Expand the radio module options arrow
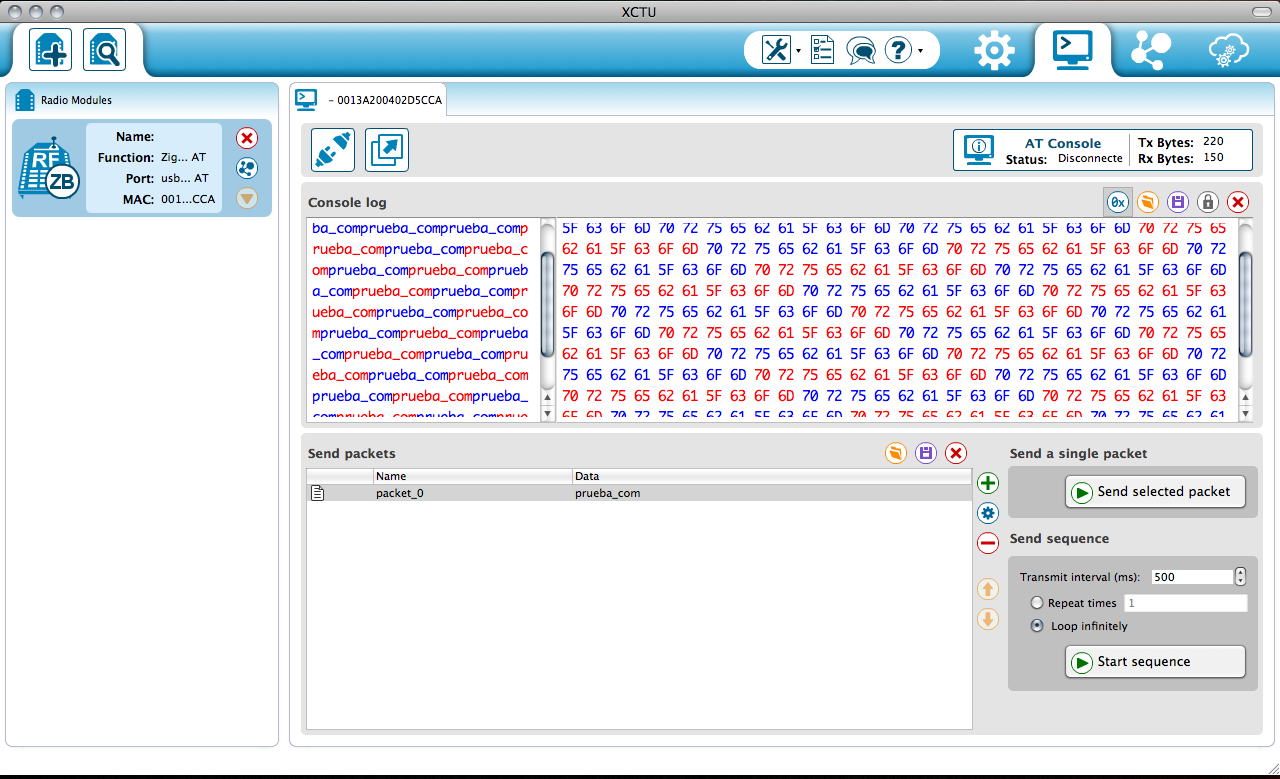 coord(247,199)
